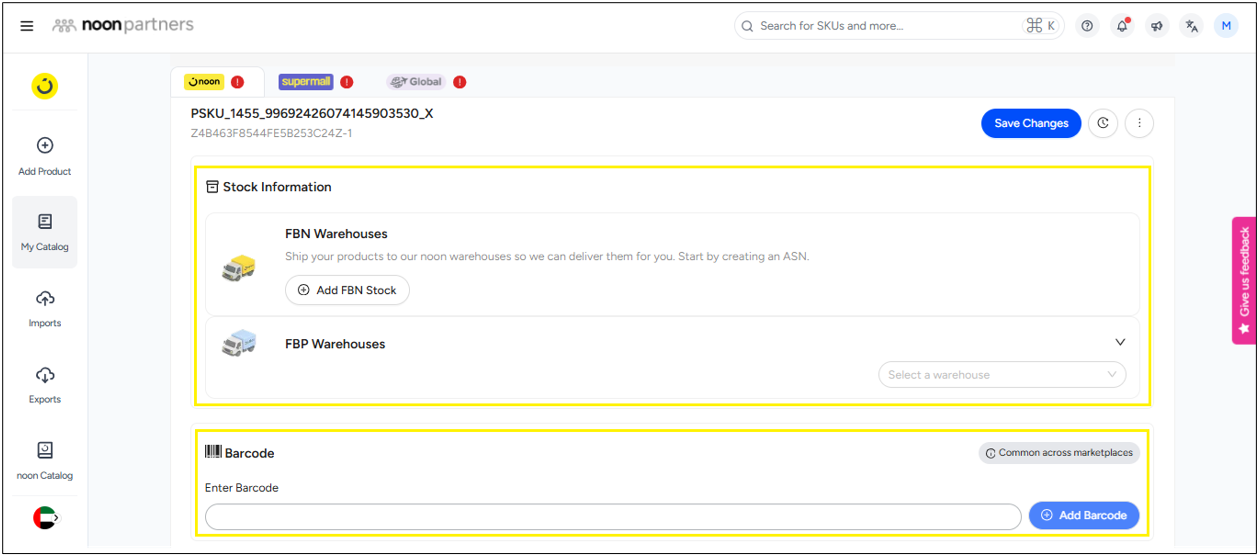Open the user profile avatar M

point(1226,26)
